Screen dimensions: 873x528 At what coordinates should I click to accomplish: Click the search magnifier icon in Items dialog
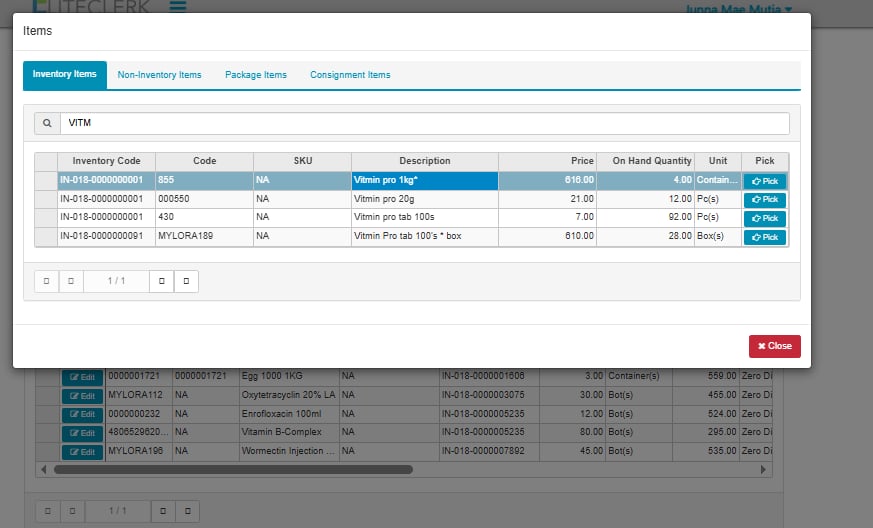coord(47,123)
